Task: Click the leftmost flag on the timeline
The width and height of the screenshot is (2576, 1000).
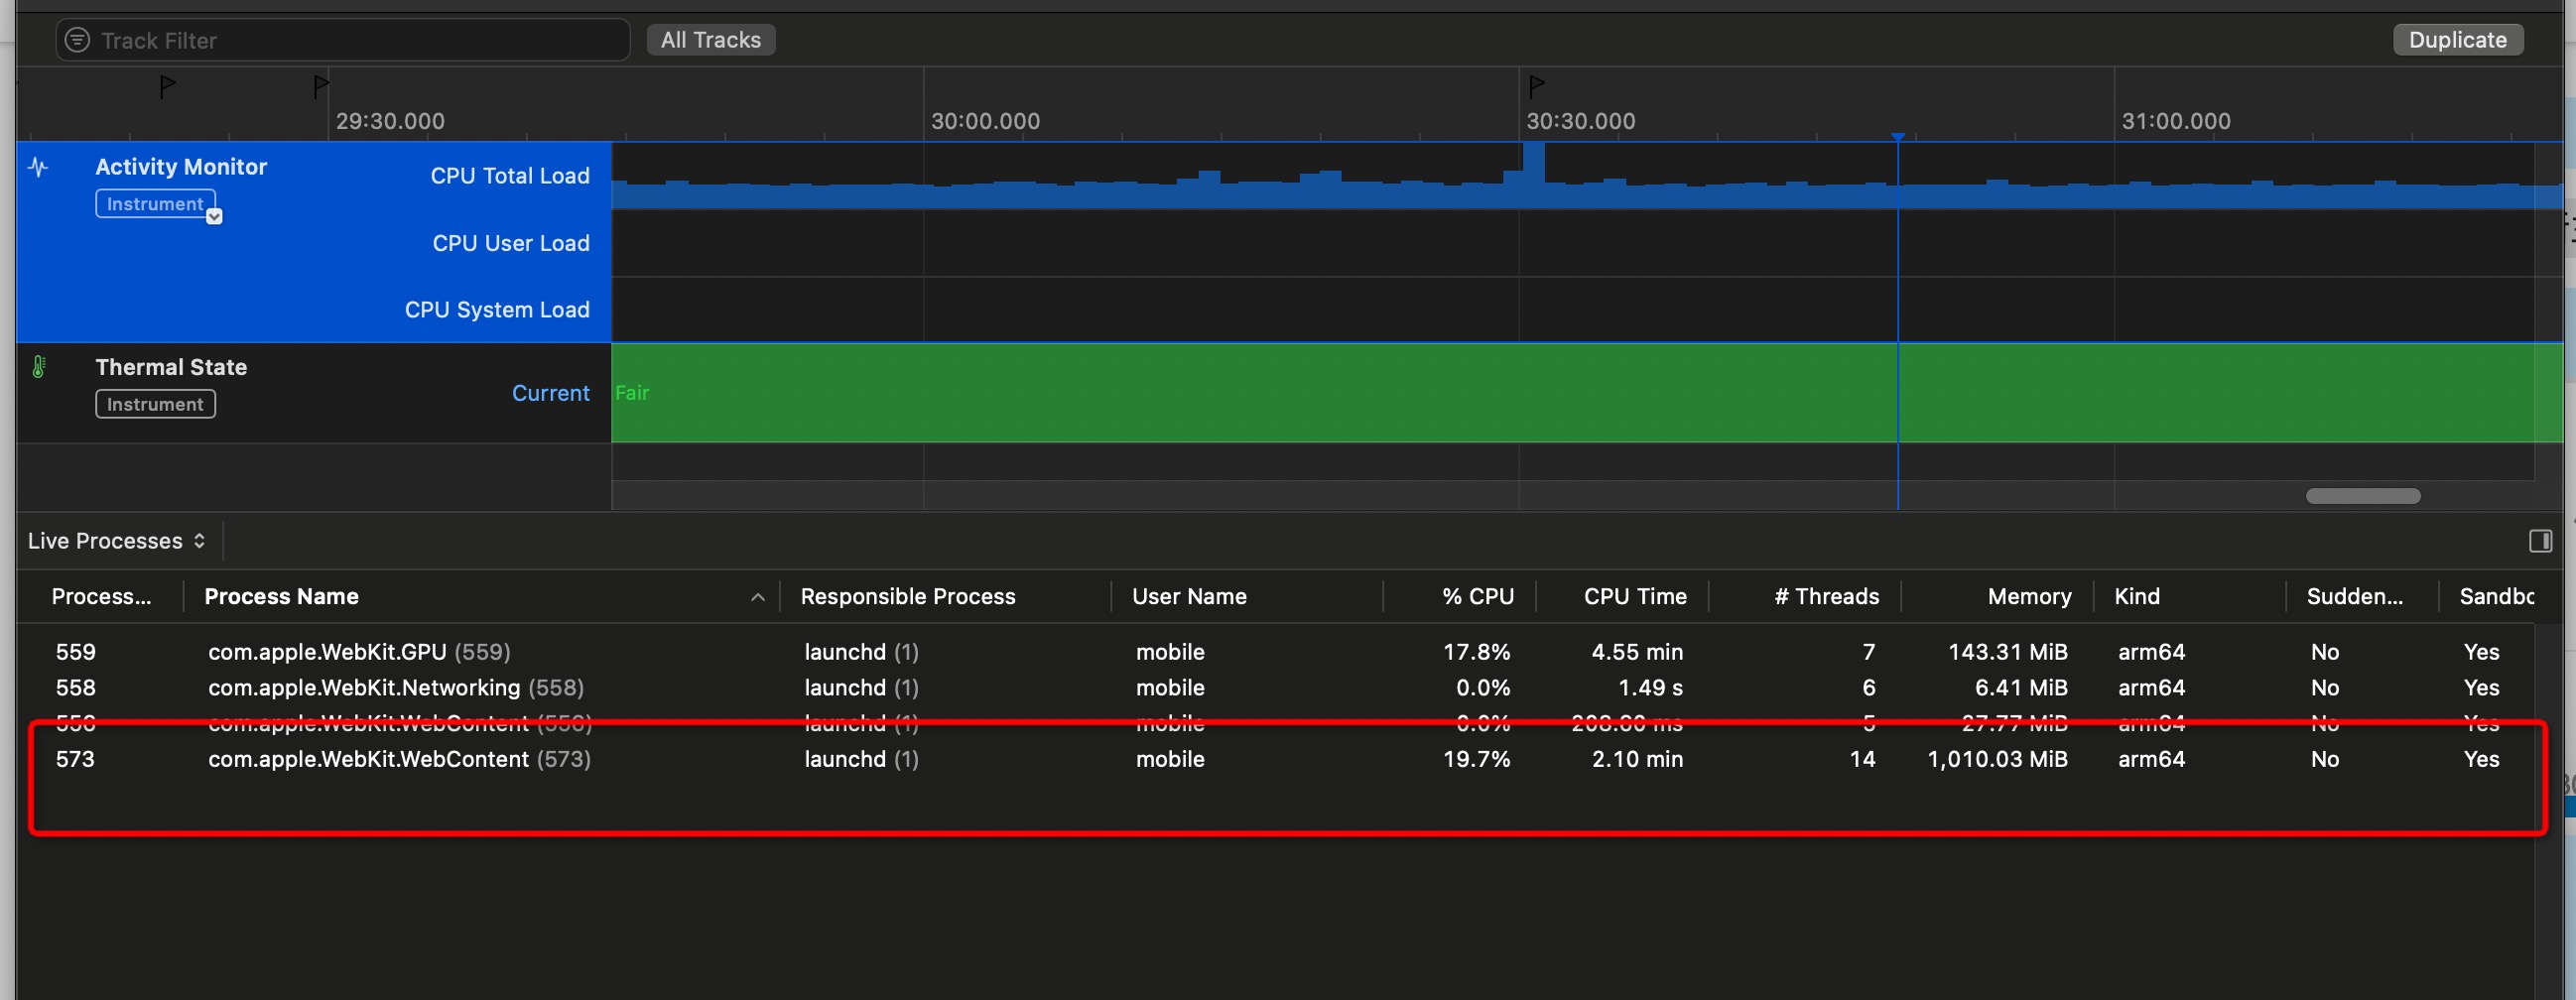Action: 167,86
